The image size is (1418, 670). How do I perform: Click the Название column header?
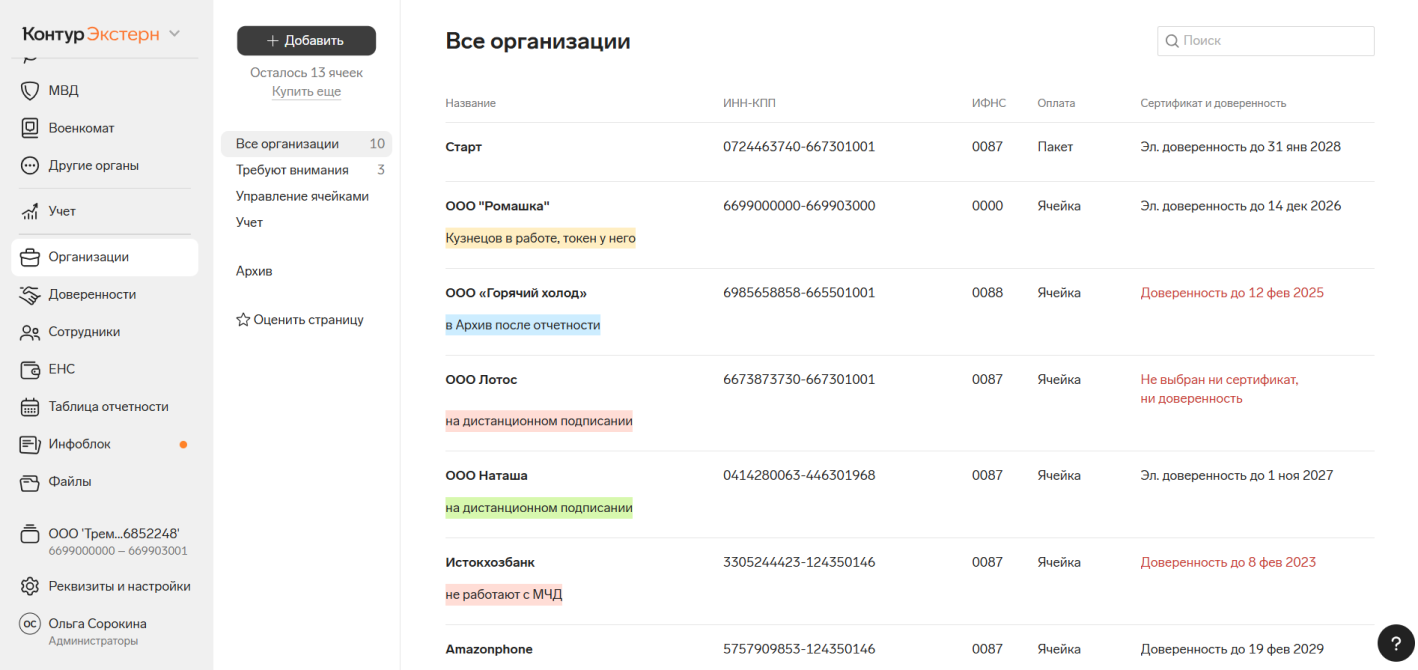tap(470, 103)
